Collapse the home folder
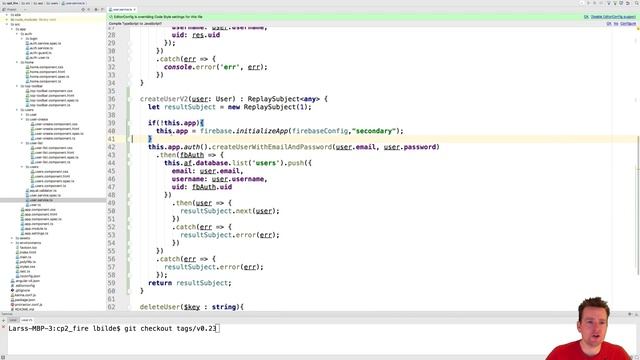This screenshot has width=640, height=360. pyautogui.click(x=17, y=62)
